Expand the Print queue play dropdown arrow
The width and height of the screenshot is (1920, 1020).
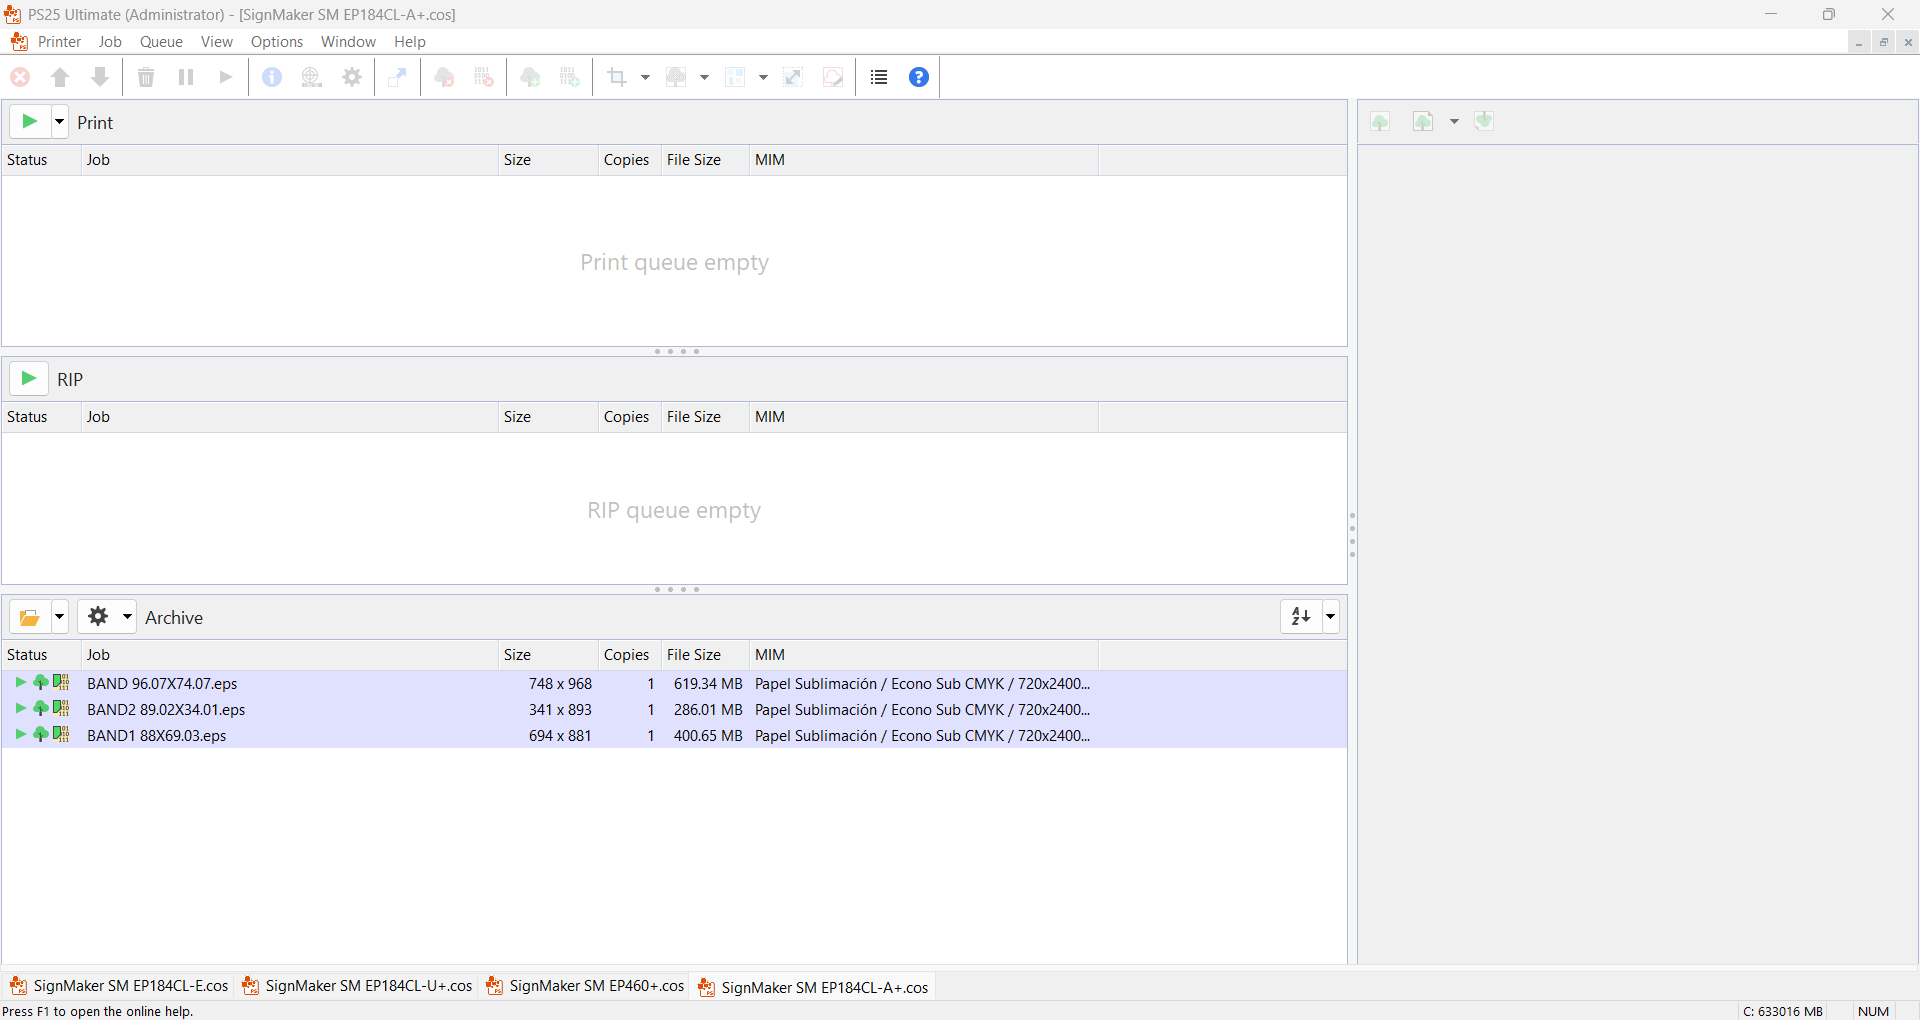60,122
